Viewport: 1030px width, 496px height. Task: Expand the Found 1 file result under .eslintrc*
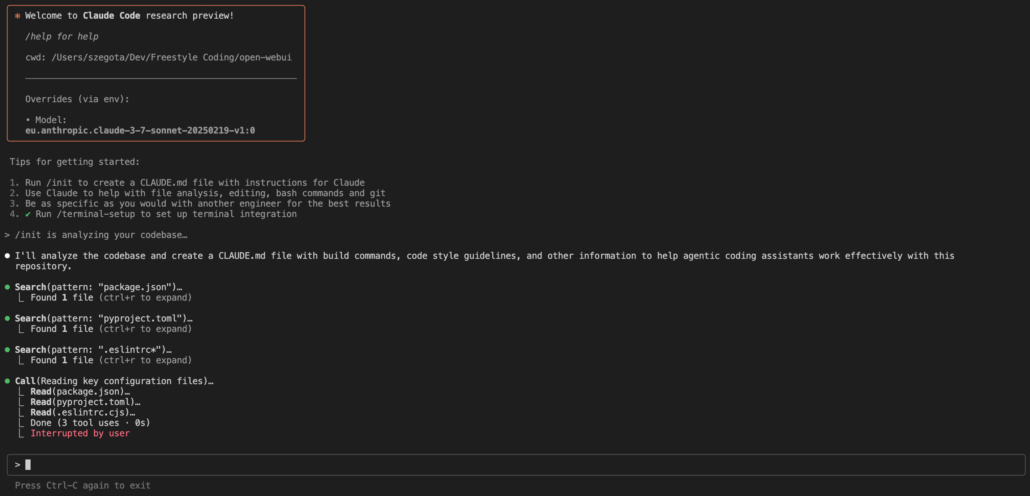pyautogui.click(x=110, y=360)
